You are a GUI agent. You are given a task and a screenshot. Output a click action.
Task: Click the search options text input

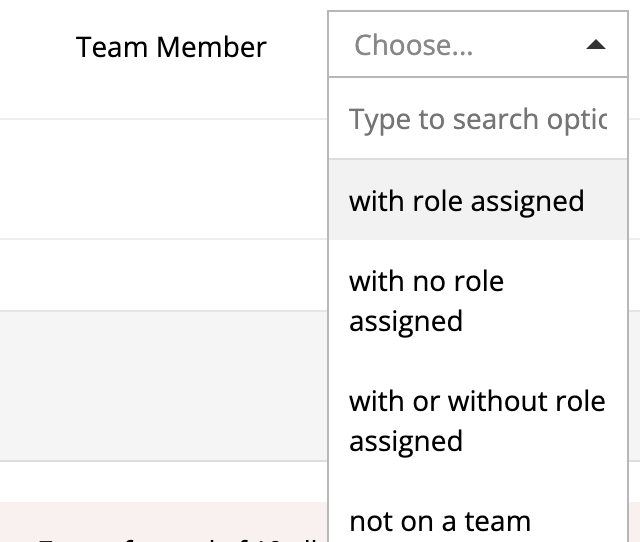click(x=478, y=120)
